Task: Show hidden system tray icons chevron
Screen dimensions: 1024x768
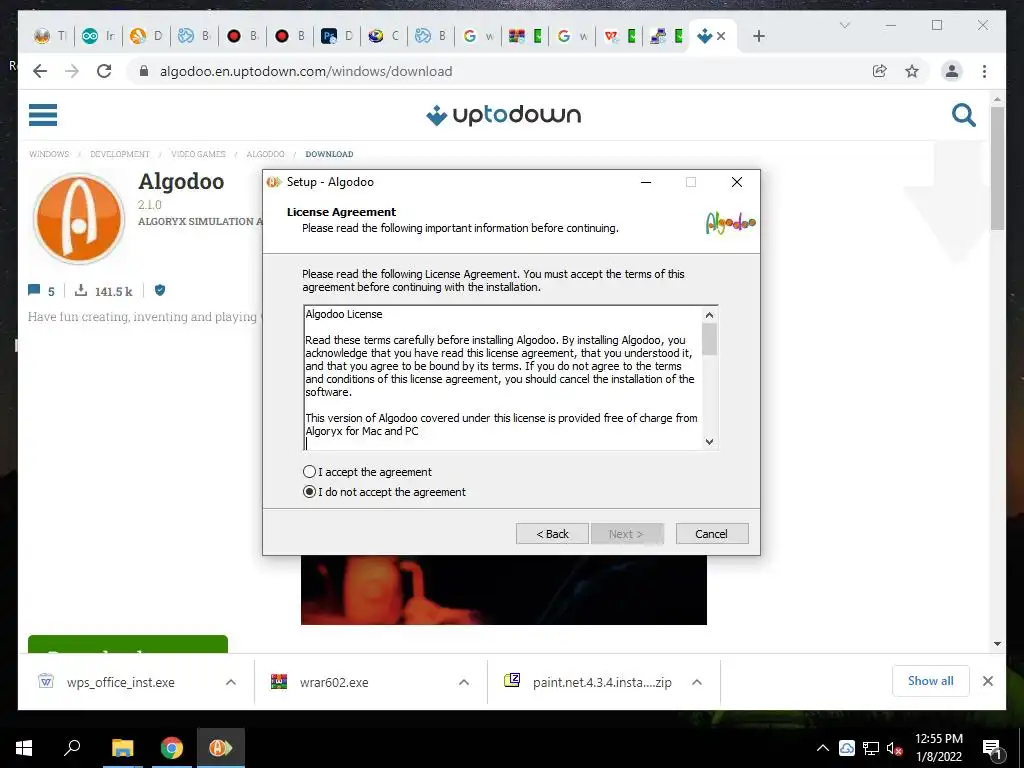Action: (823, 748)
